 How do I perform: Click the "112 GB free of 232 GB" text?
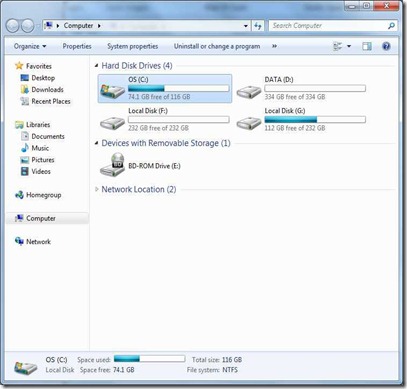pos(295,128)
